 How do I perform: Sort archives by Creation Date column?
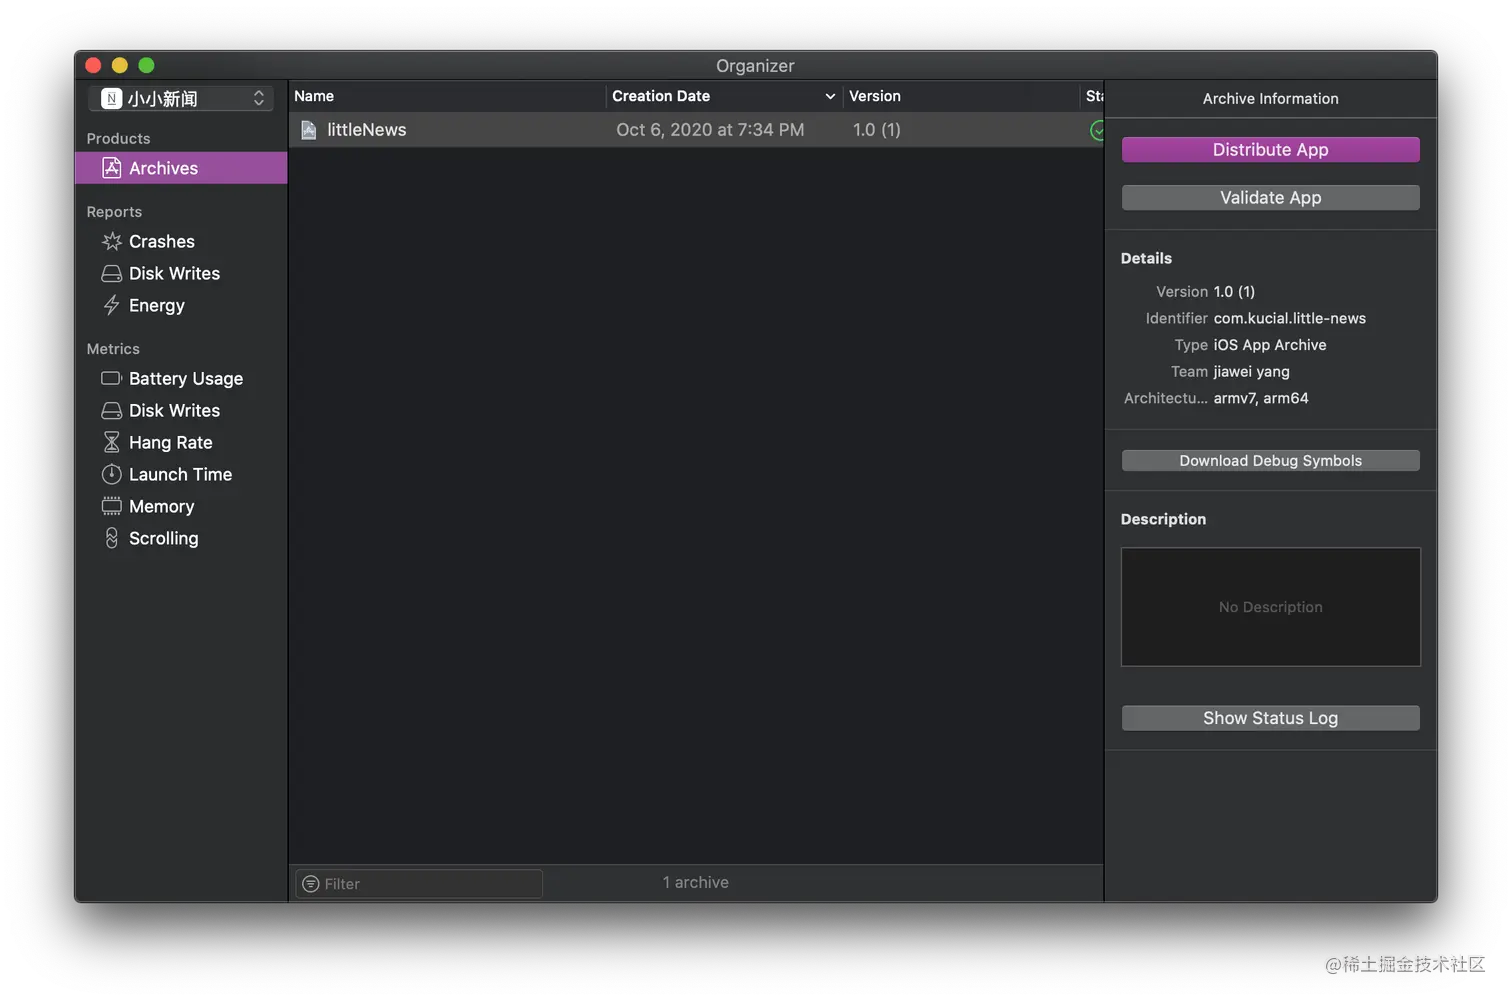click(x=724, y=96)
